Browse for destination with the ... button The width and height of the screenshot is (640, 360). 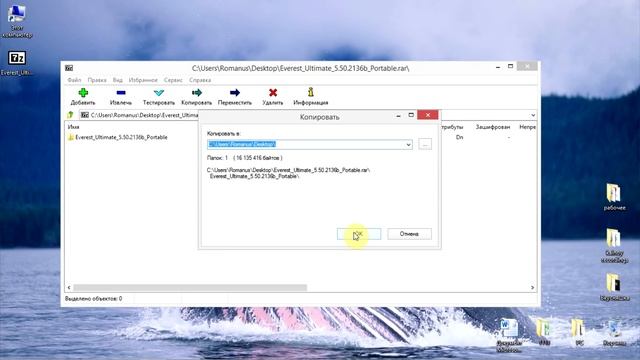(x=425, y=144)
